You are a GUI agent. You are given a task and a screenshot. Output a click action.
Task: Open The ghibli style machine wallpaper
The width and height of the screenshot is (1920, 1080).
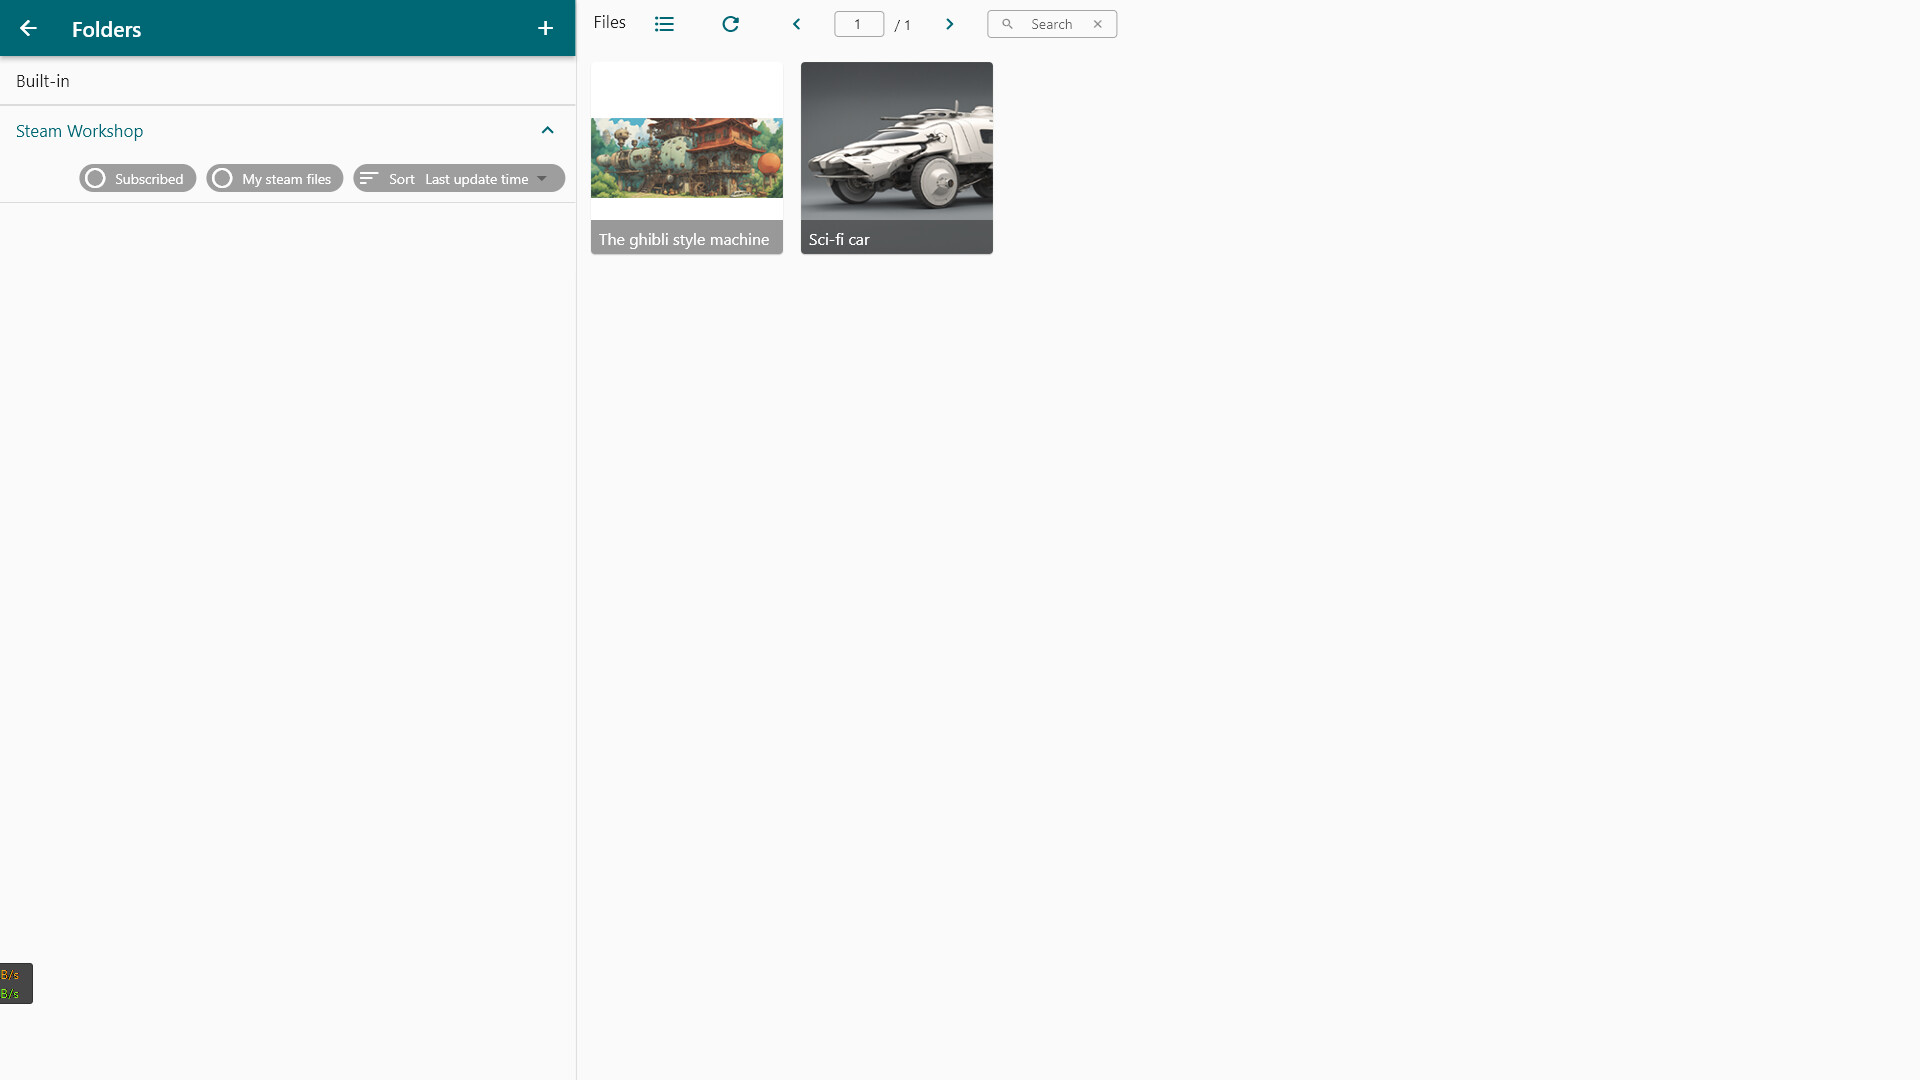[686, 157]
